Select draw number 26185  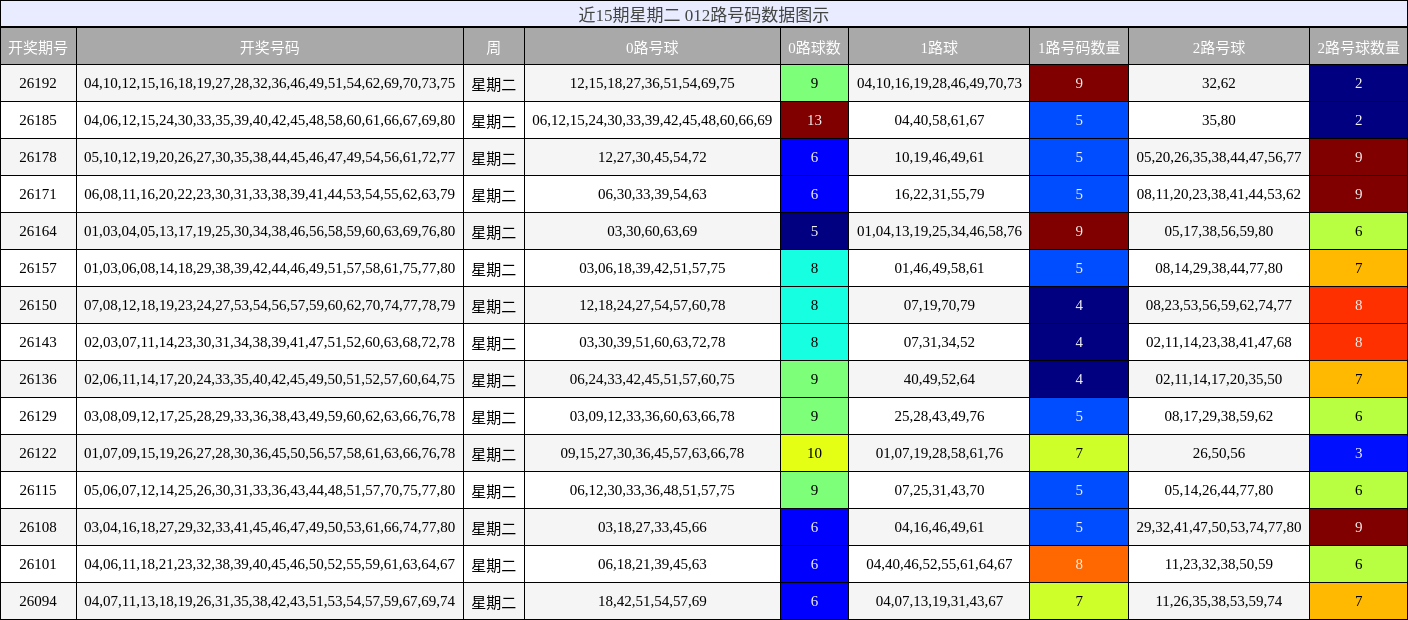pos(38,120)
